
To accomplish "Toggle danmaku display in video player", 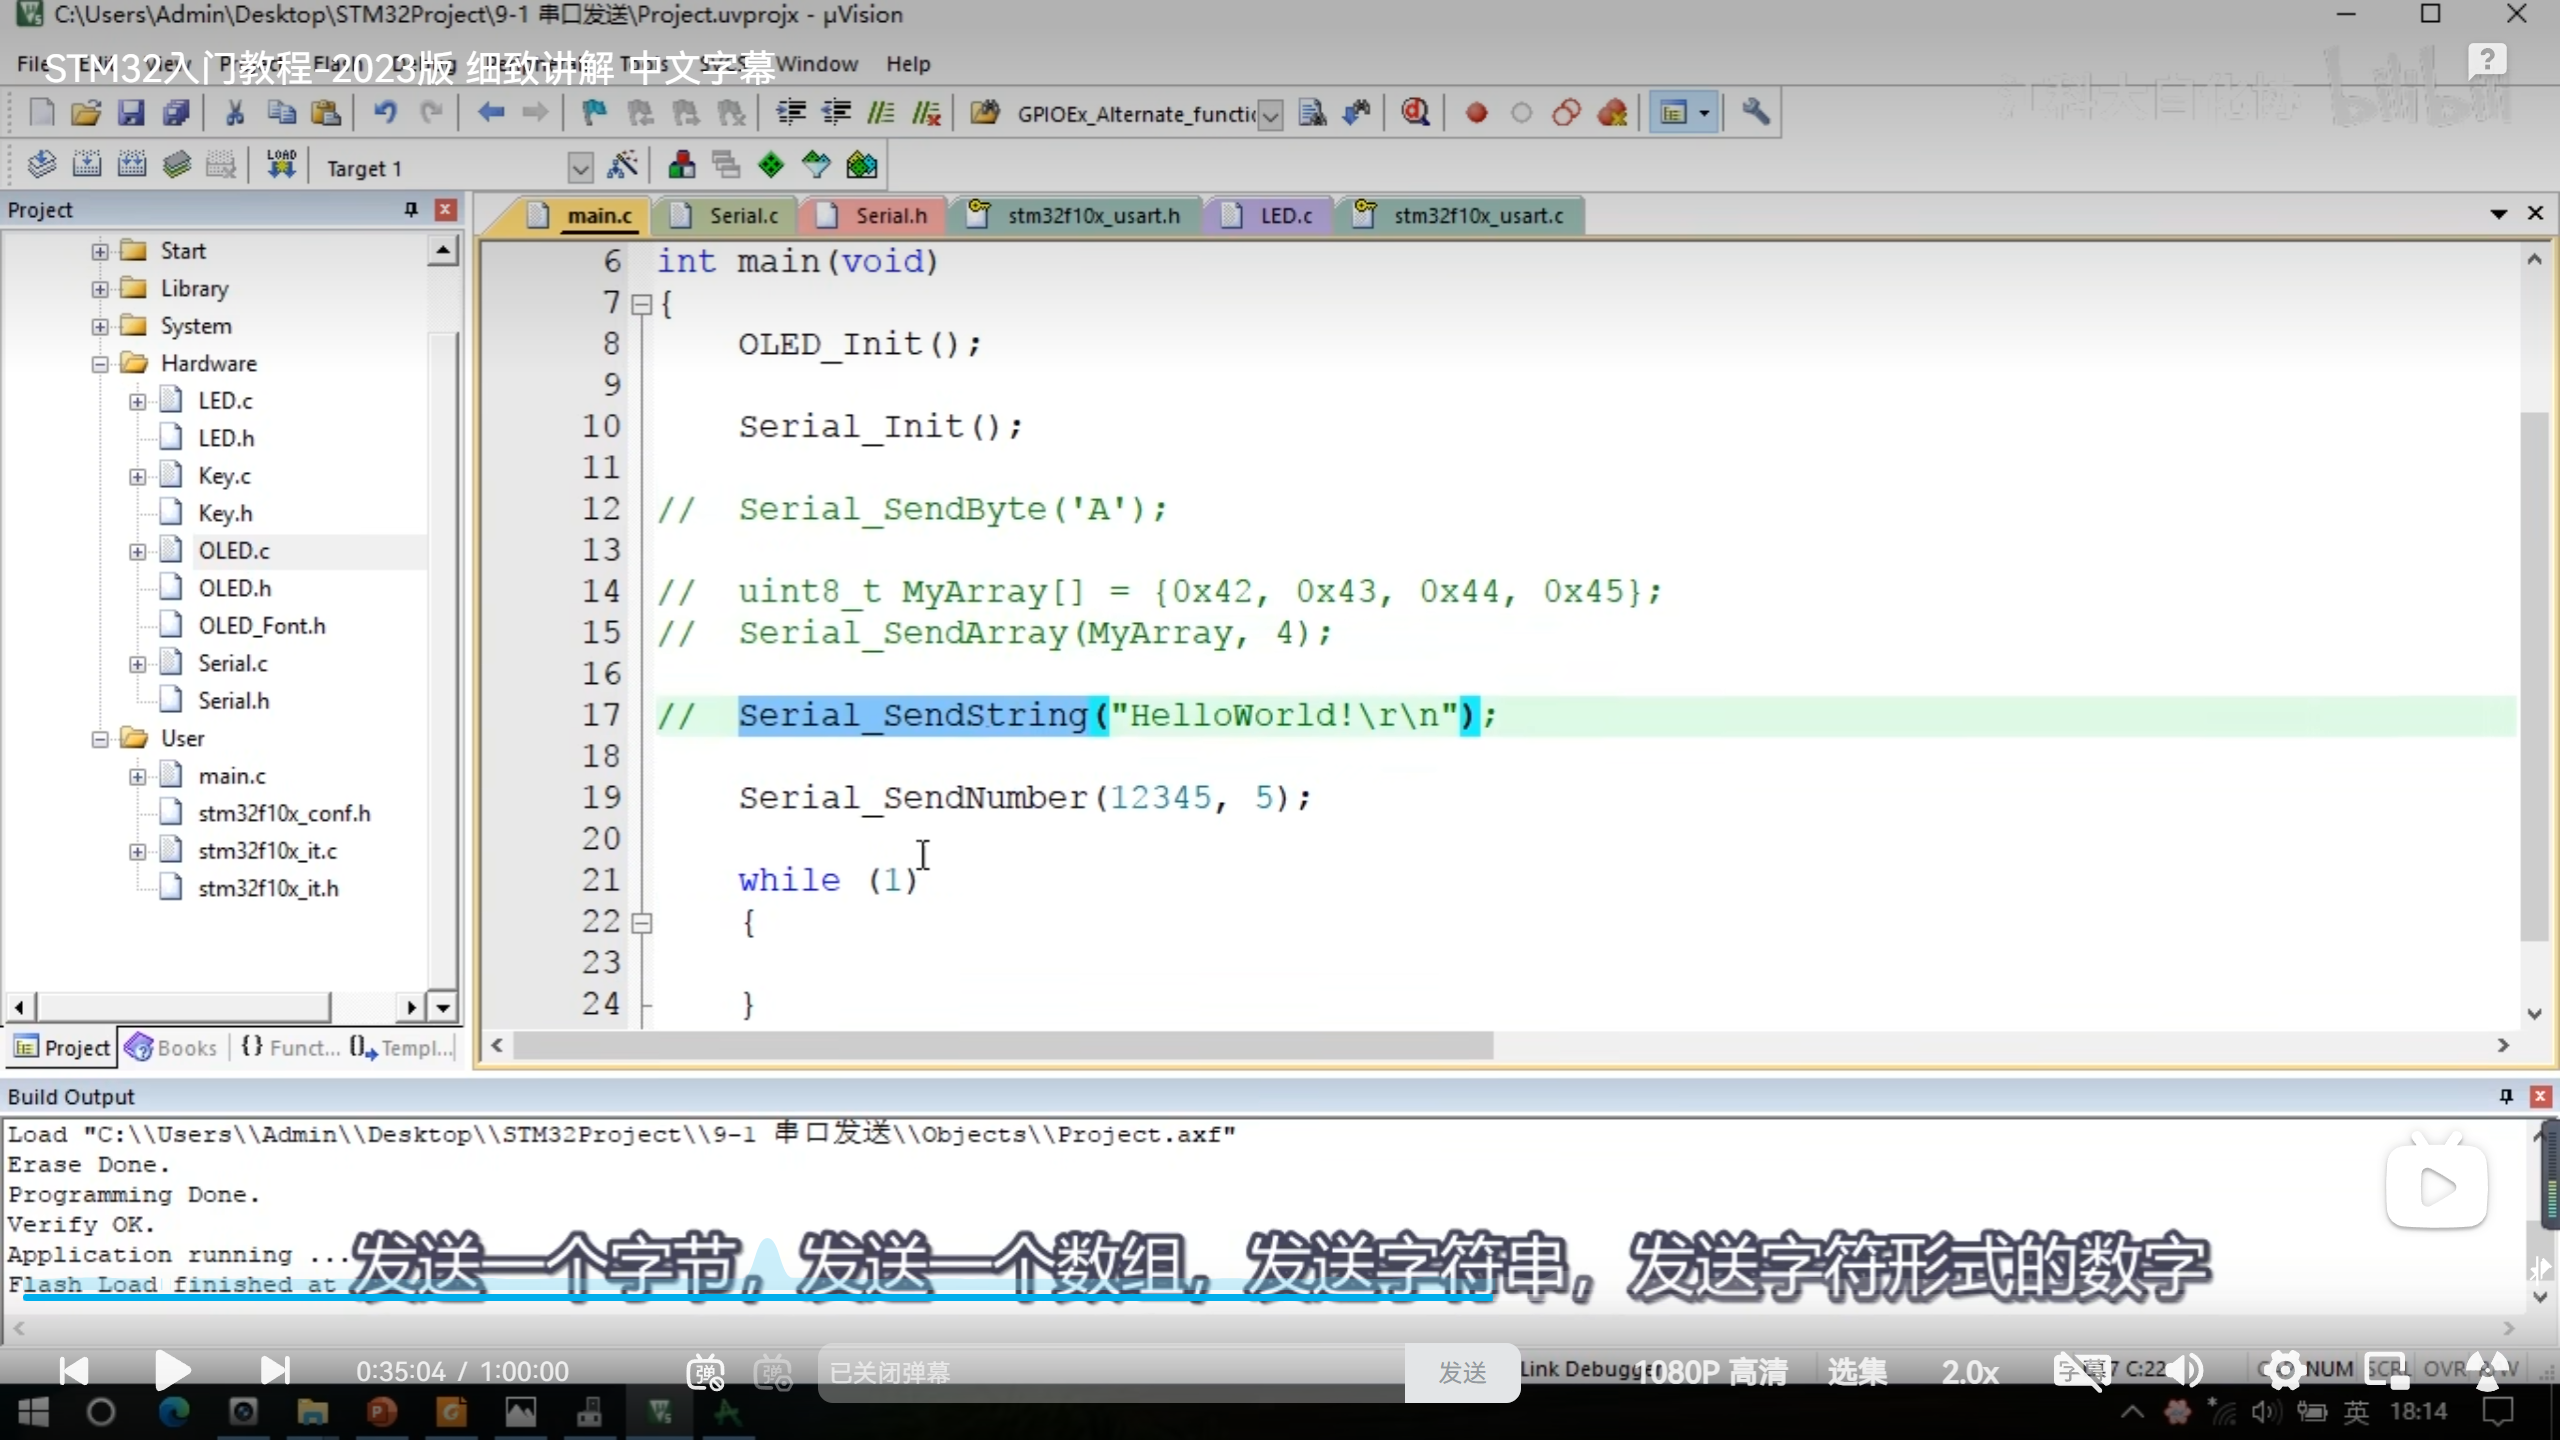I will pos(705,1372).
